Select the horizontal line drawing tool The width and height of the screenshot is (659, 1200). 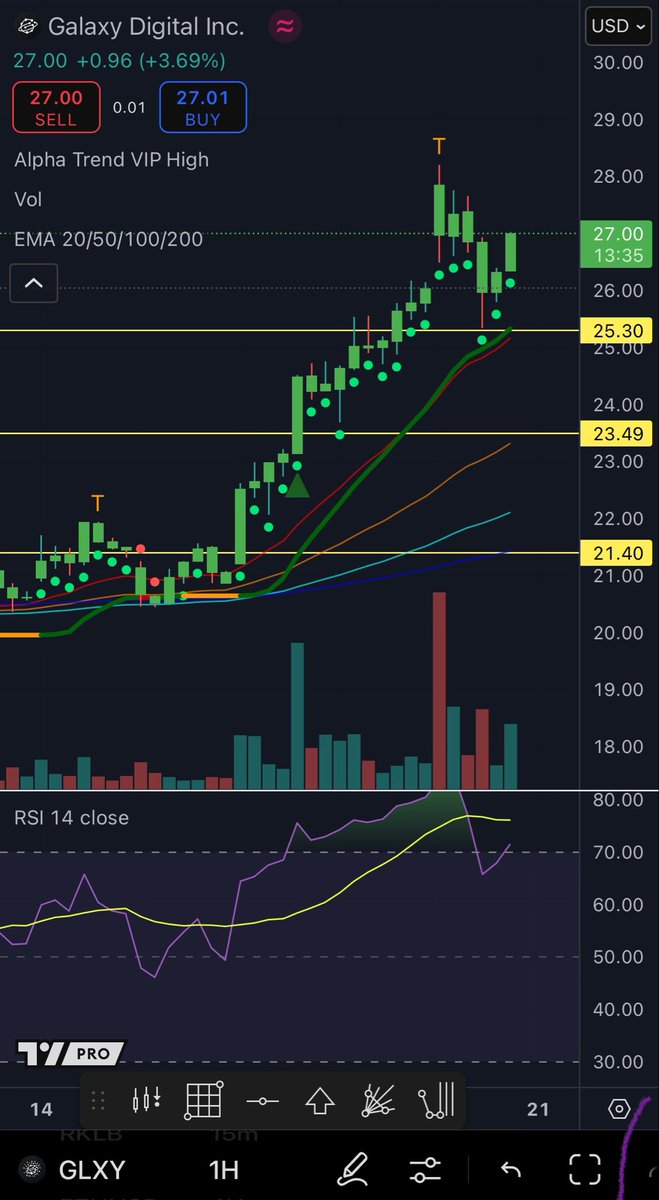262,1101
